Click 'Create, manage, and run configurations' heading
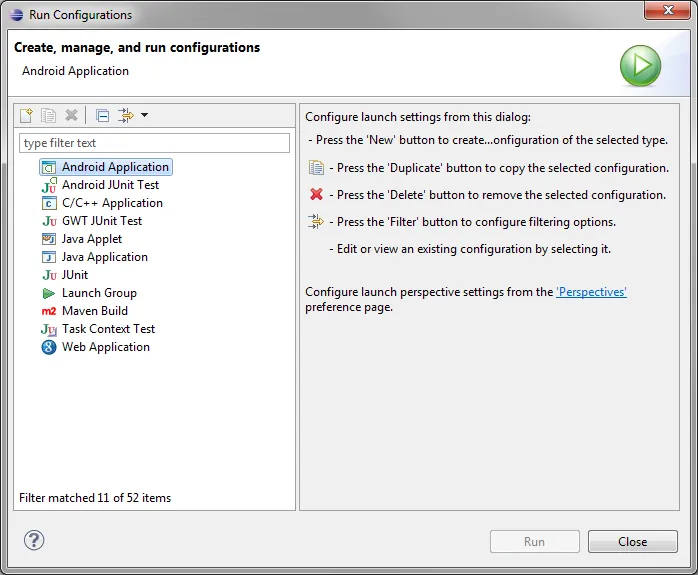 point(137,48)
